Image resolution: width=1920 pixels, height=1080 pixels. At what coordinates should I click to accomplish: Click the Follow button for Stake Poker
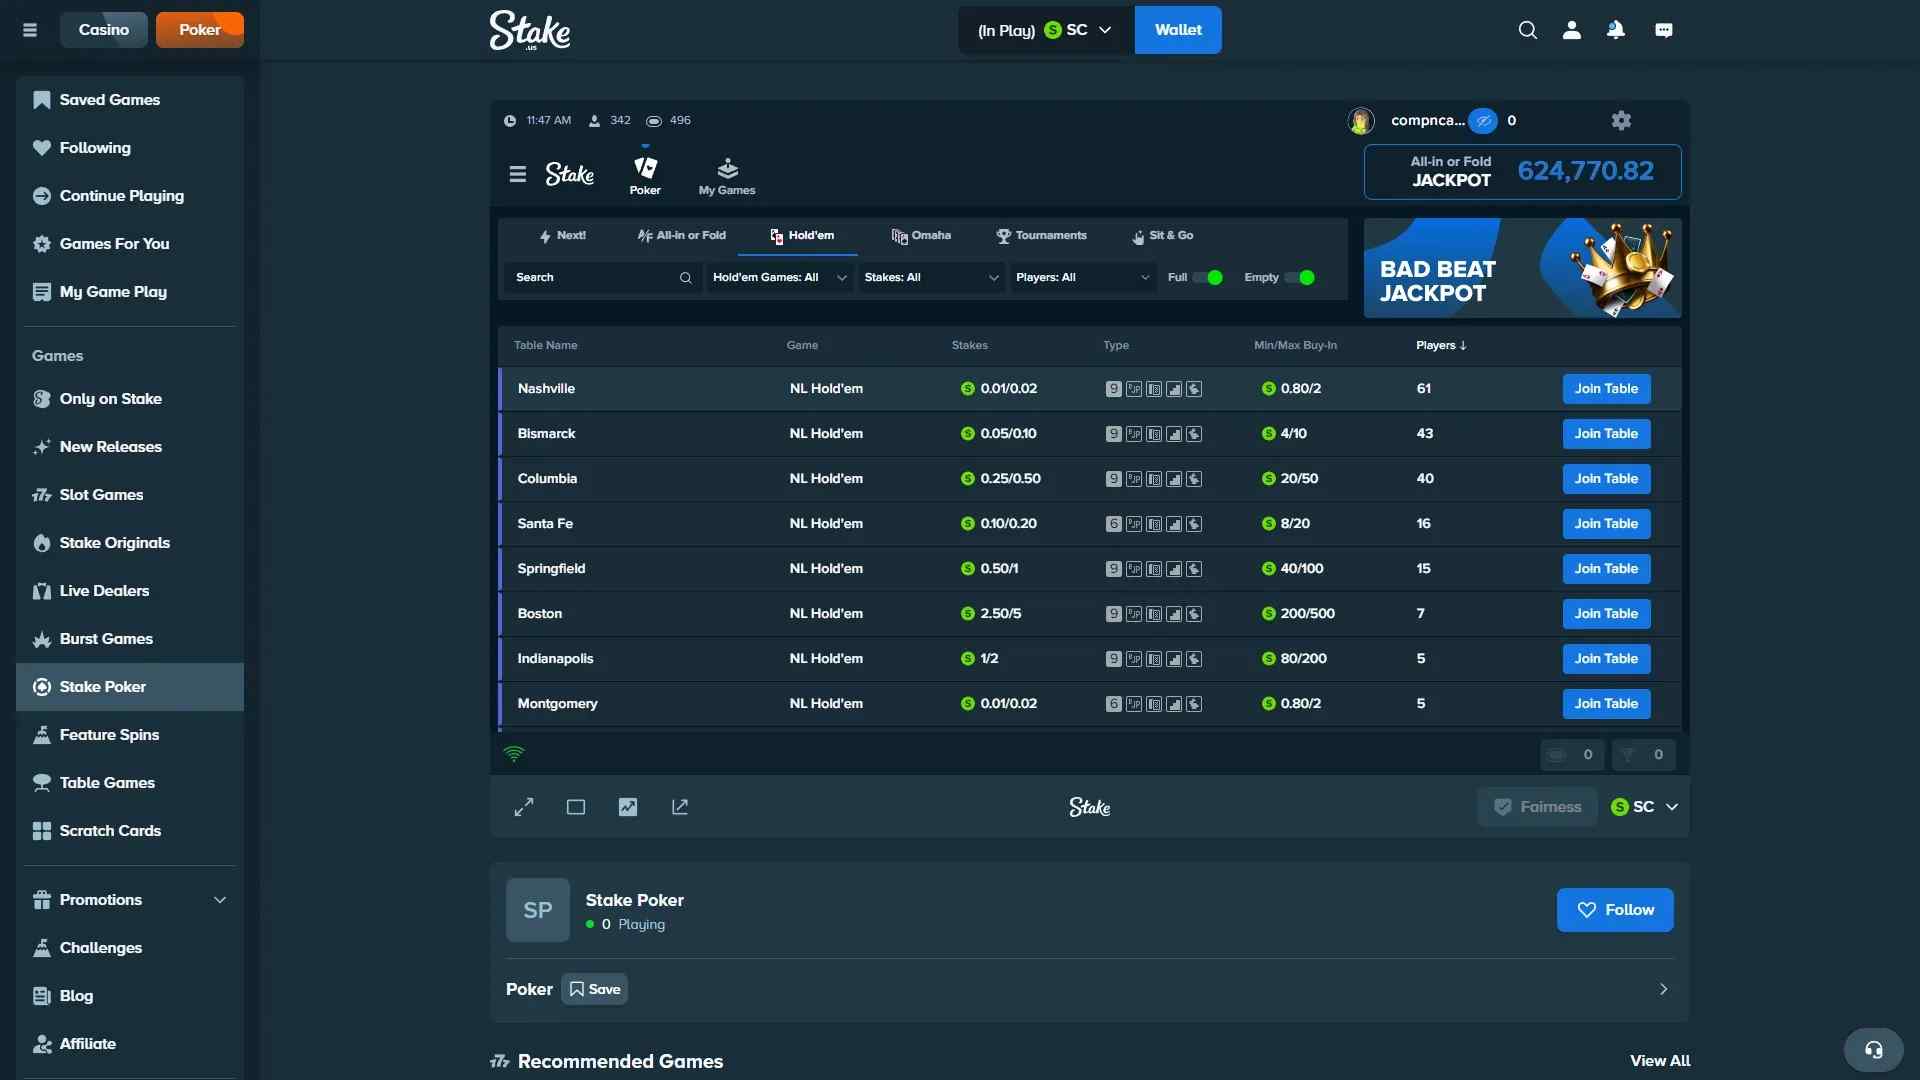[x=1615, y=910]
